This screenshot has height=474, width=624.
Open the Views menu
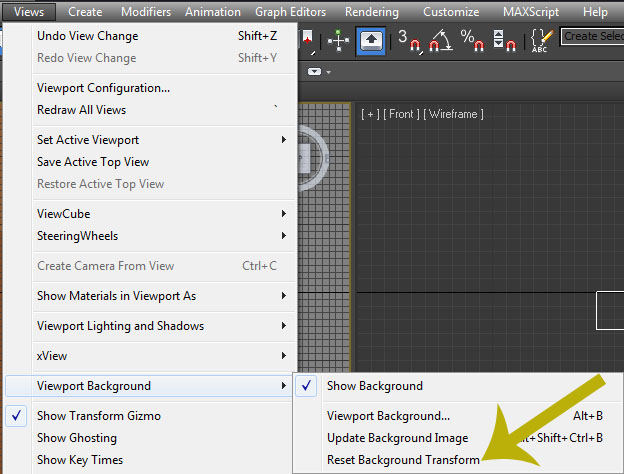click(29, 12)
